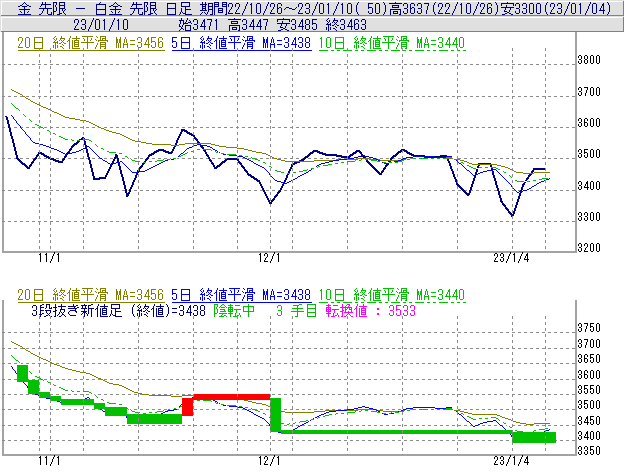The width and height of the screenshot is (624, 475).
Task: Click the 3650 axis label in lower chart
Action: (589, 359)
